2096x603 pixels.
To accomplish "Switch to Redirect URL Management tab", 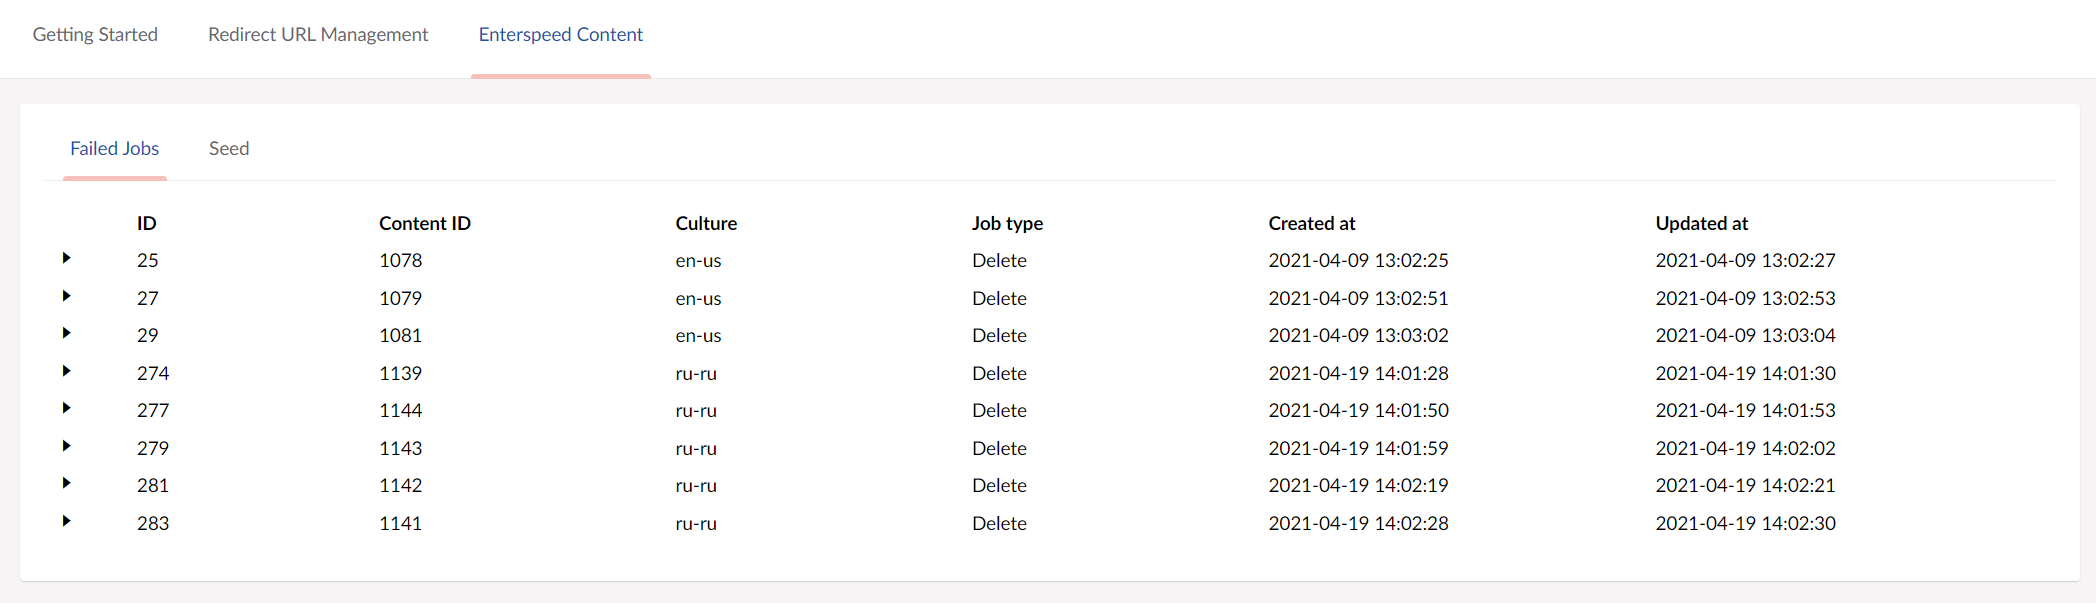I will 318,35.
